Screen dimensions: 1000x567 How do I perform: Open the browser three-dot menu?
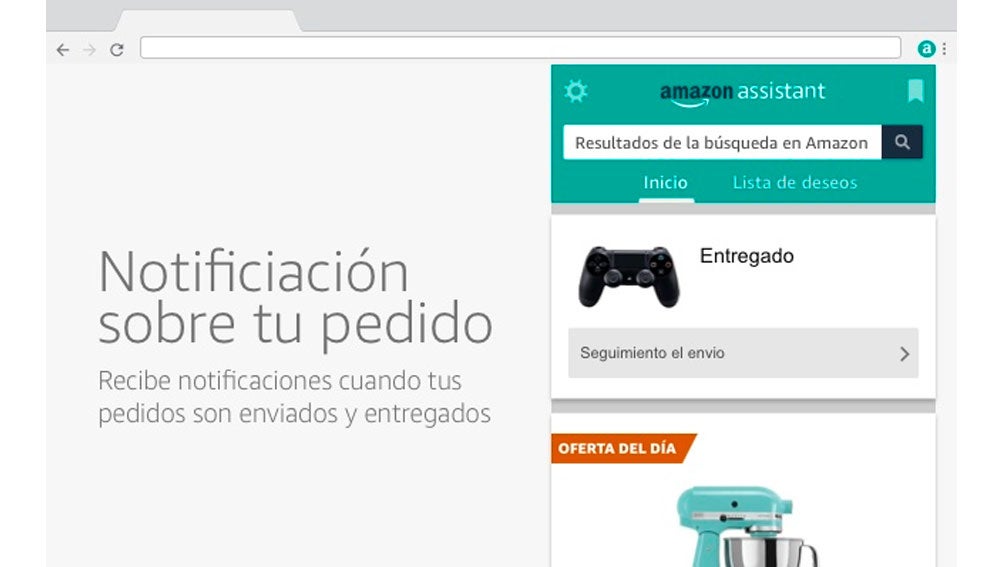945,48
